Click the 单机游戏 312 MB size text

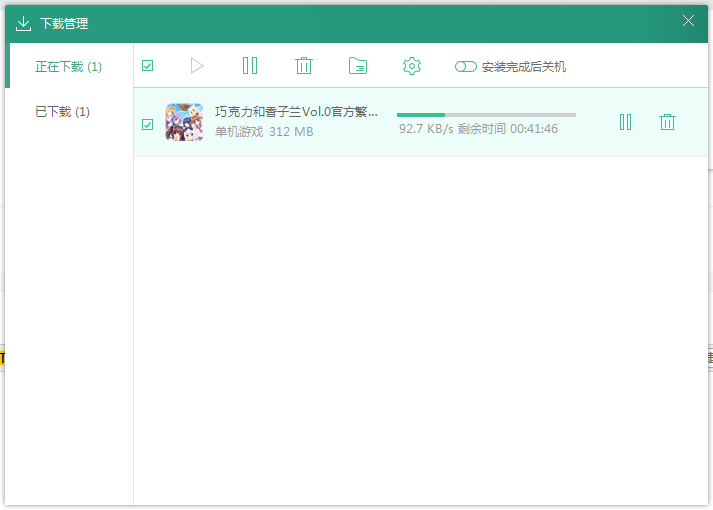pos(264,132)
